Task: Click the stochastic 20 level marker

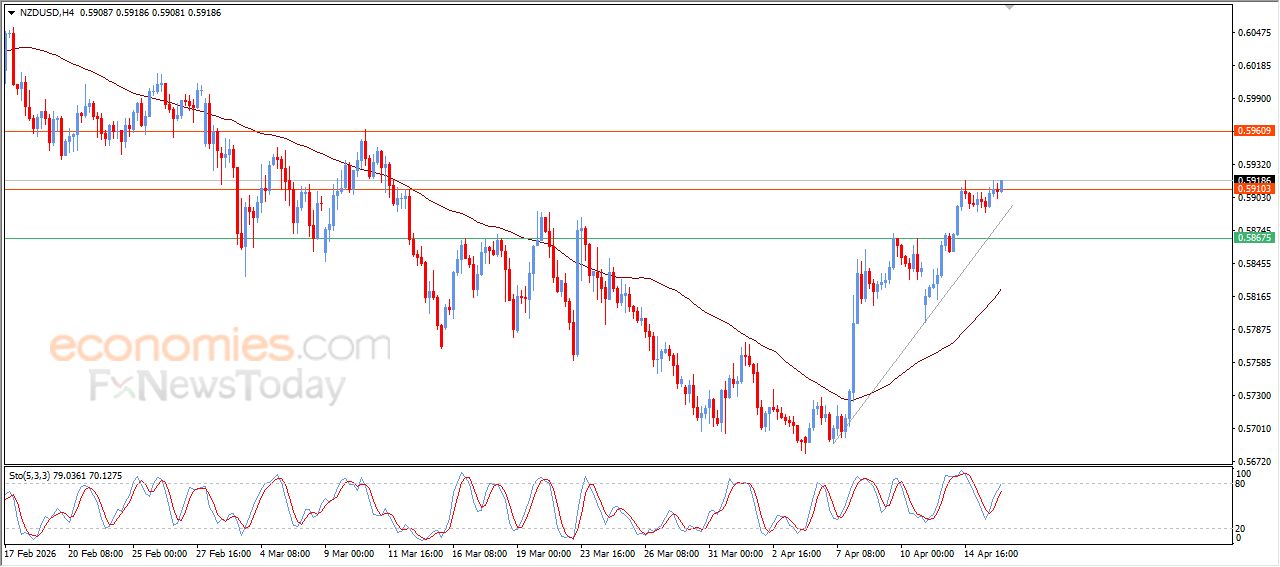Action: point(1242,527)
